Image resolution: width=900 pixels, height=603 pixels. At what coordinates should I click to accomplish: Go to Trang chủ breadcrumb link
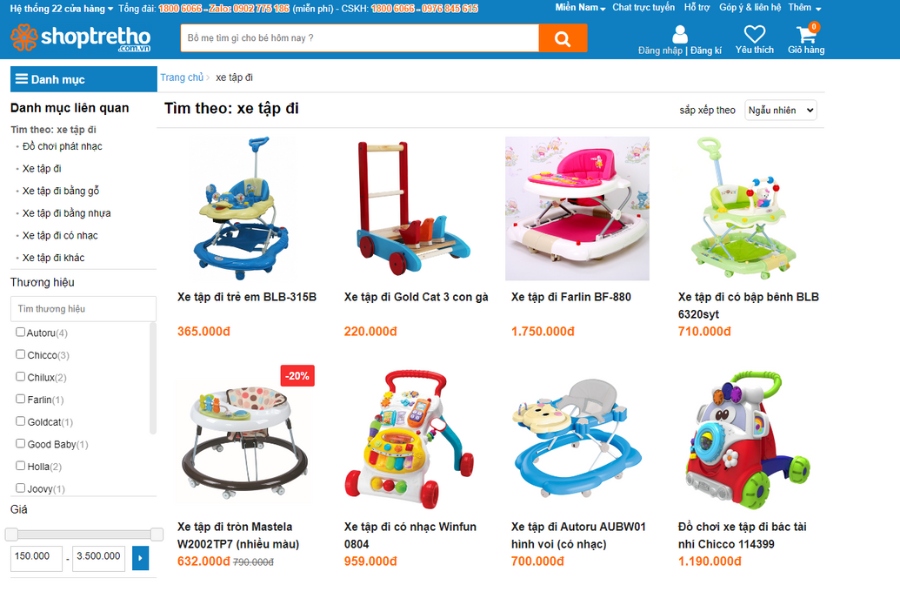181,77
